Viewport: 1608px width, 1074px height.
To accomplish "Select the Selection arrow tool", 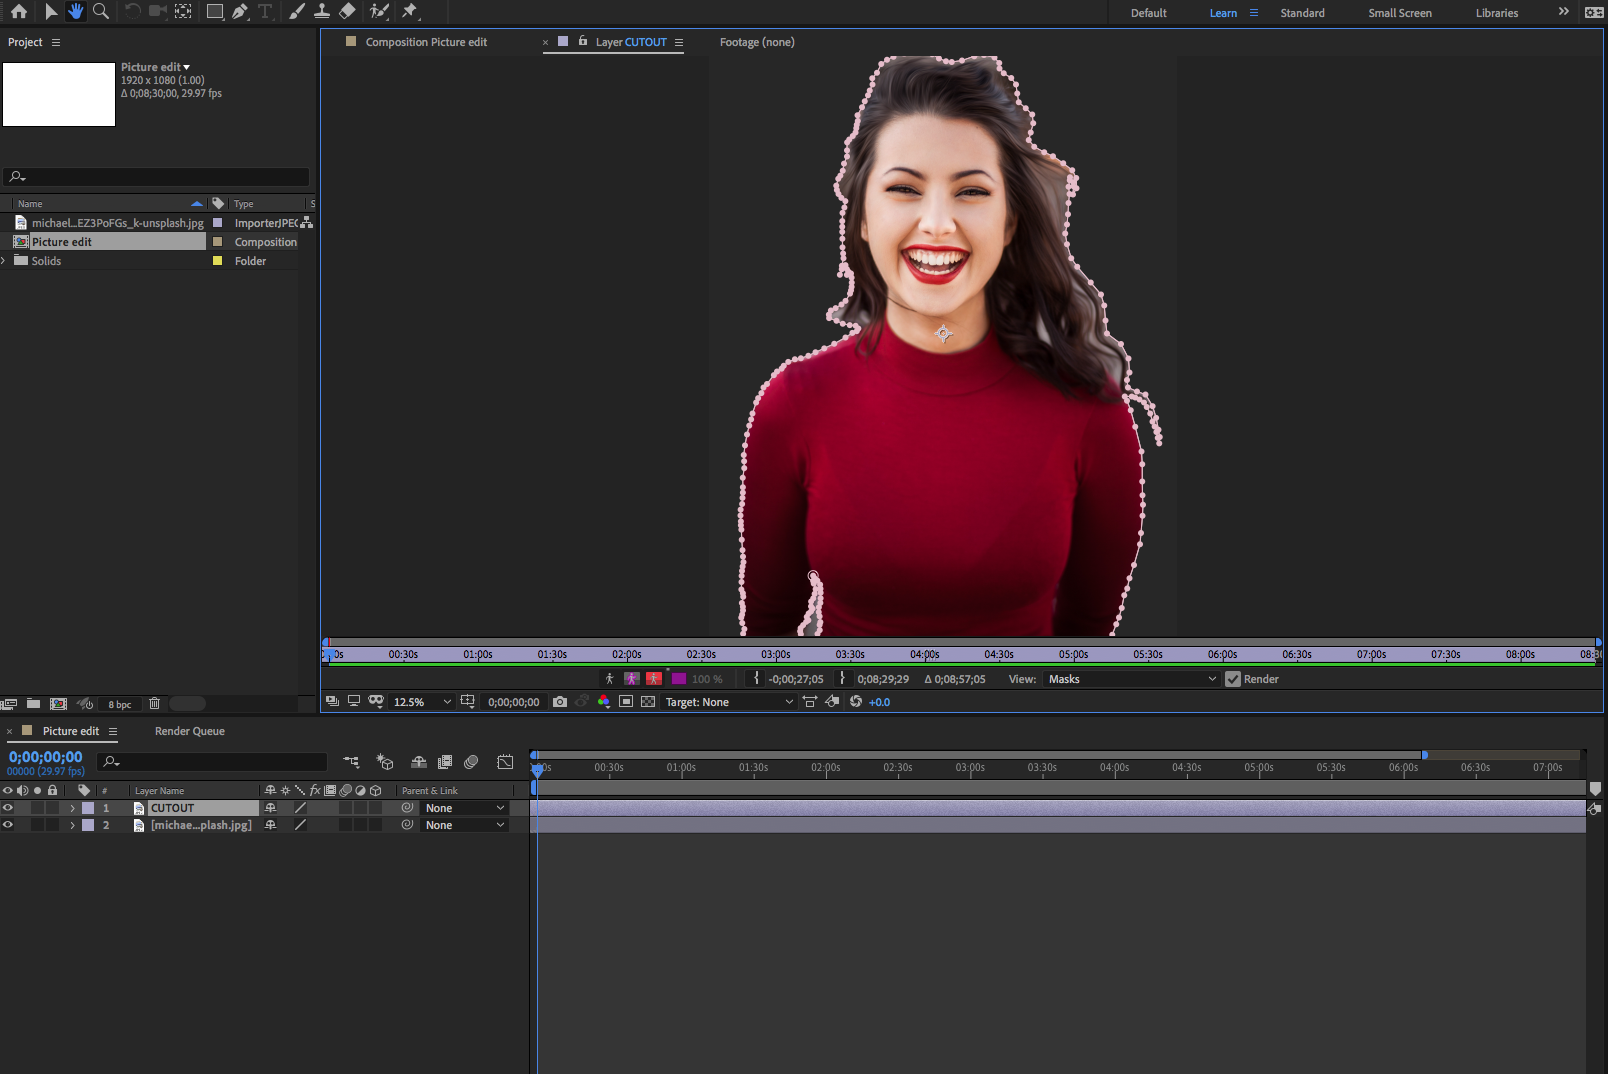I will (x=51, y=12).
